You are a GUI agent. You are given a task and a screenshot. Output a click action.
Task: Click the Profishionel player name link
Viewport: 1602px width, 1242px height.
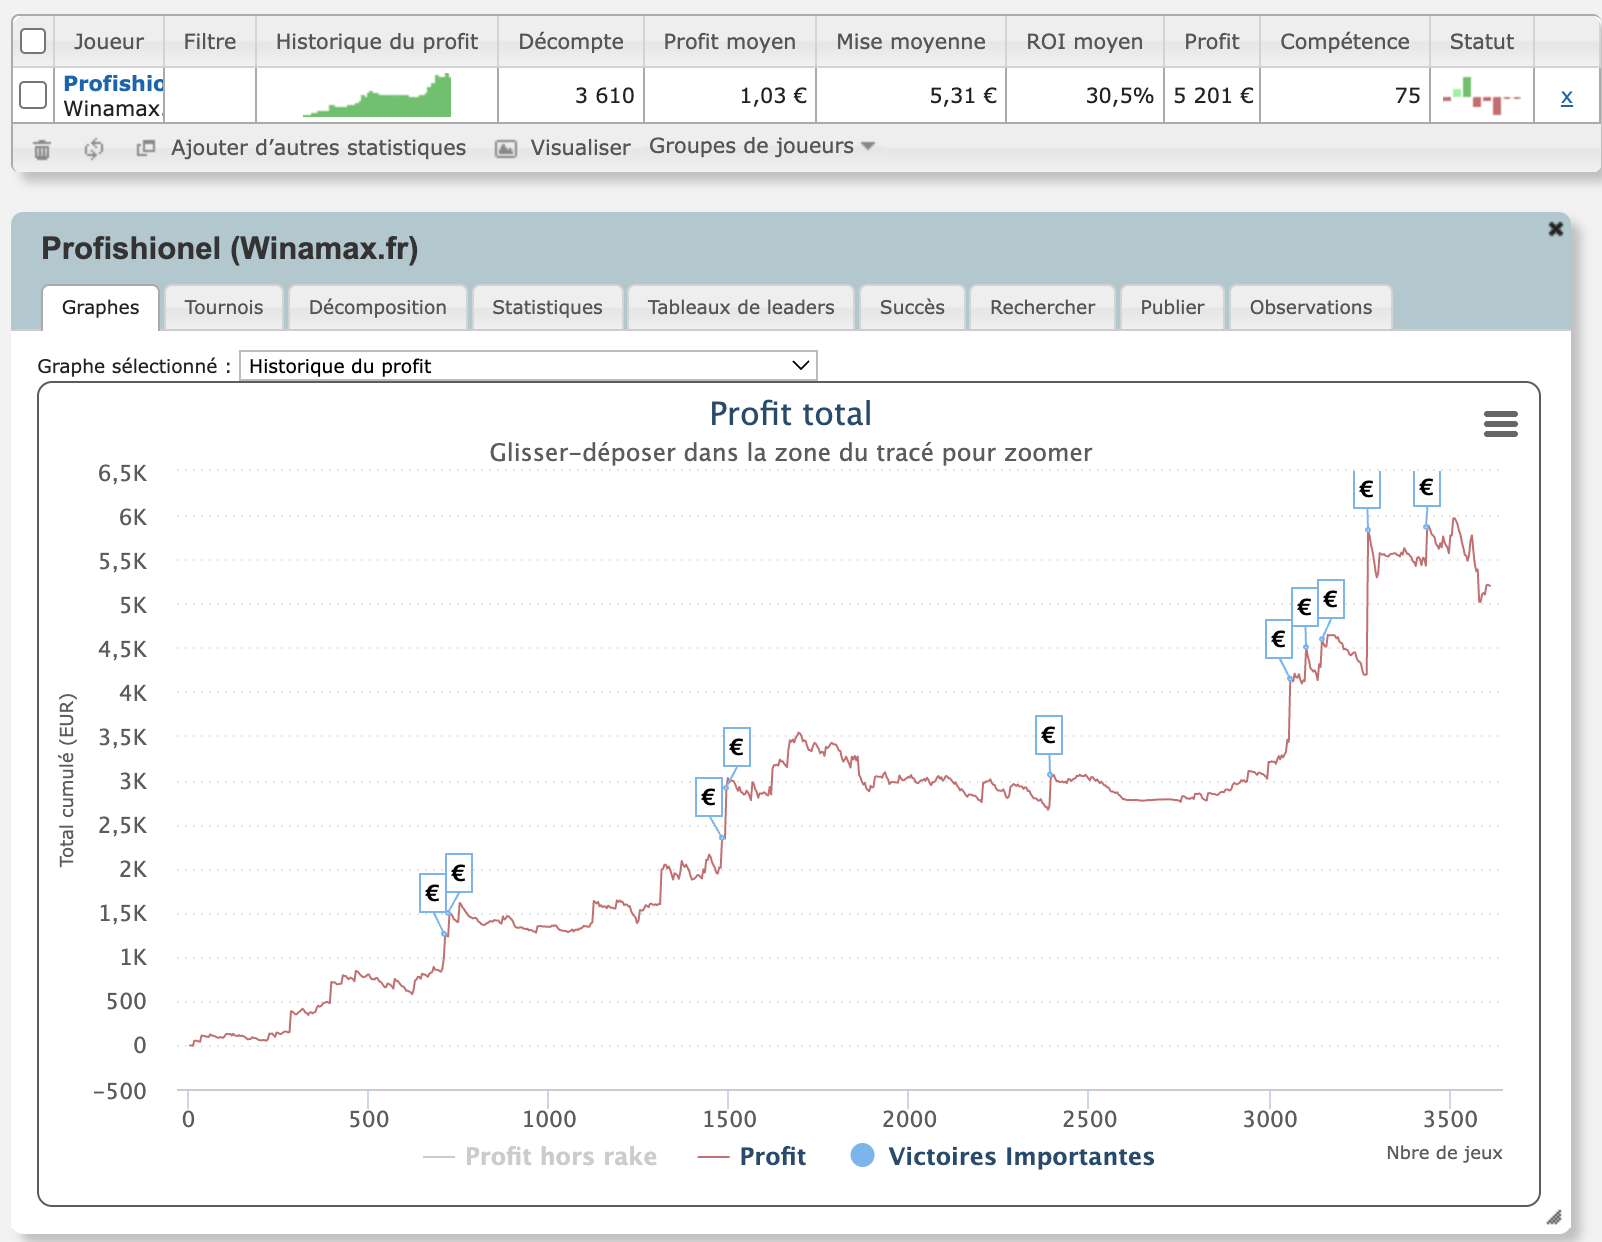[x=113, y=83]
